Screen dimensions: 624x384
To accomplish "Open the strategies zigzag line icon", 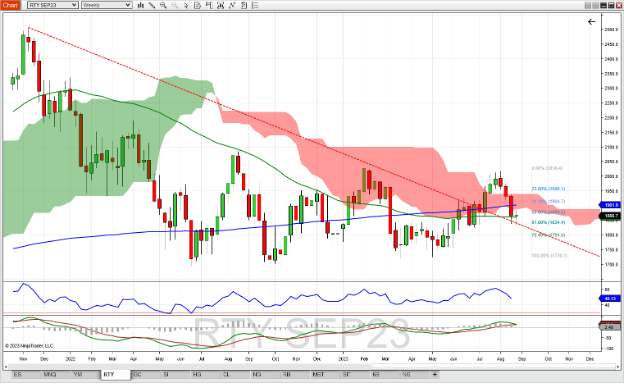I will point(232,5).
